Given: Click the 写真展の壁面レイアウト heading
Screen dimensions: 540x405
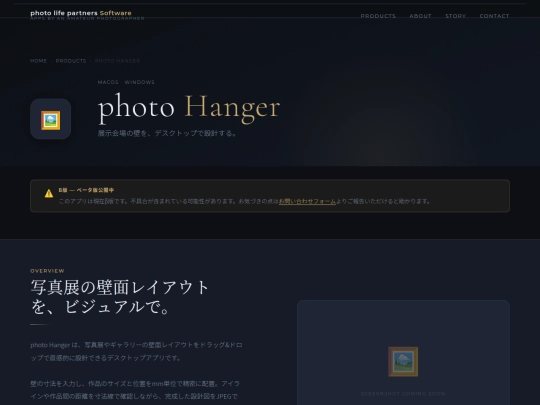Looking at the screenshot, I should (120, 297).
